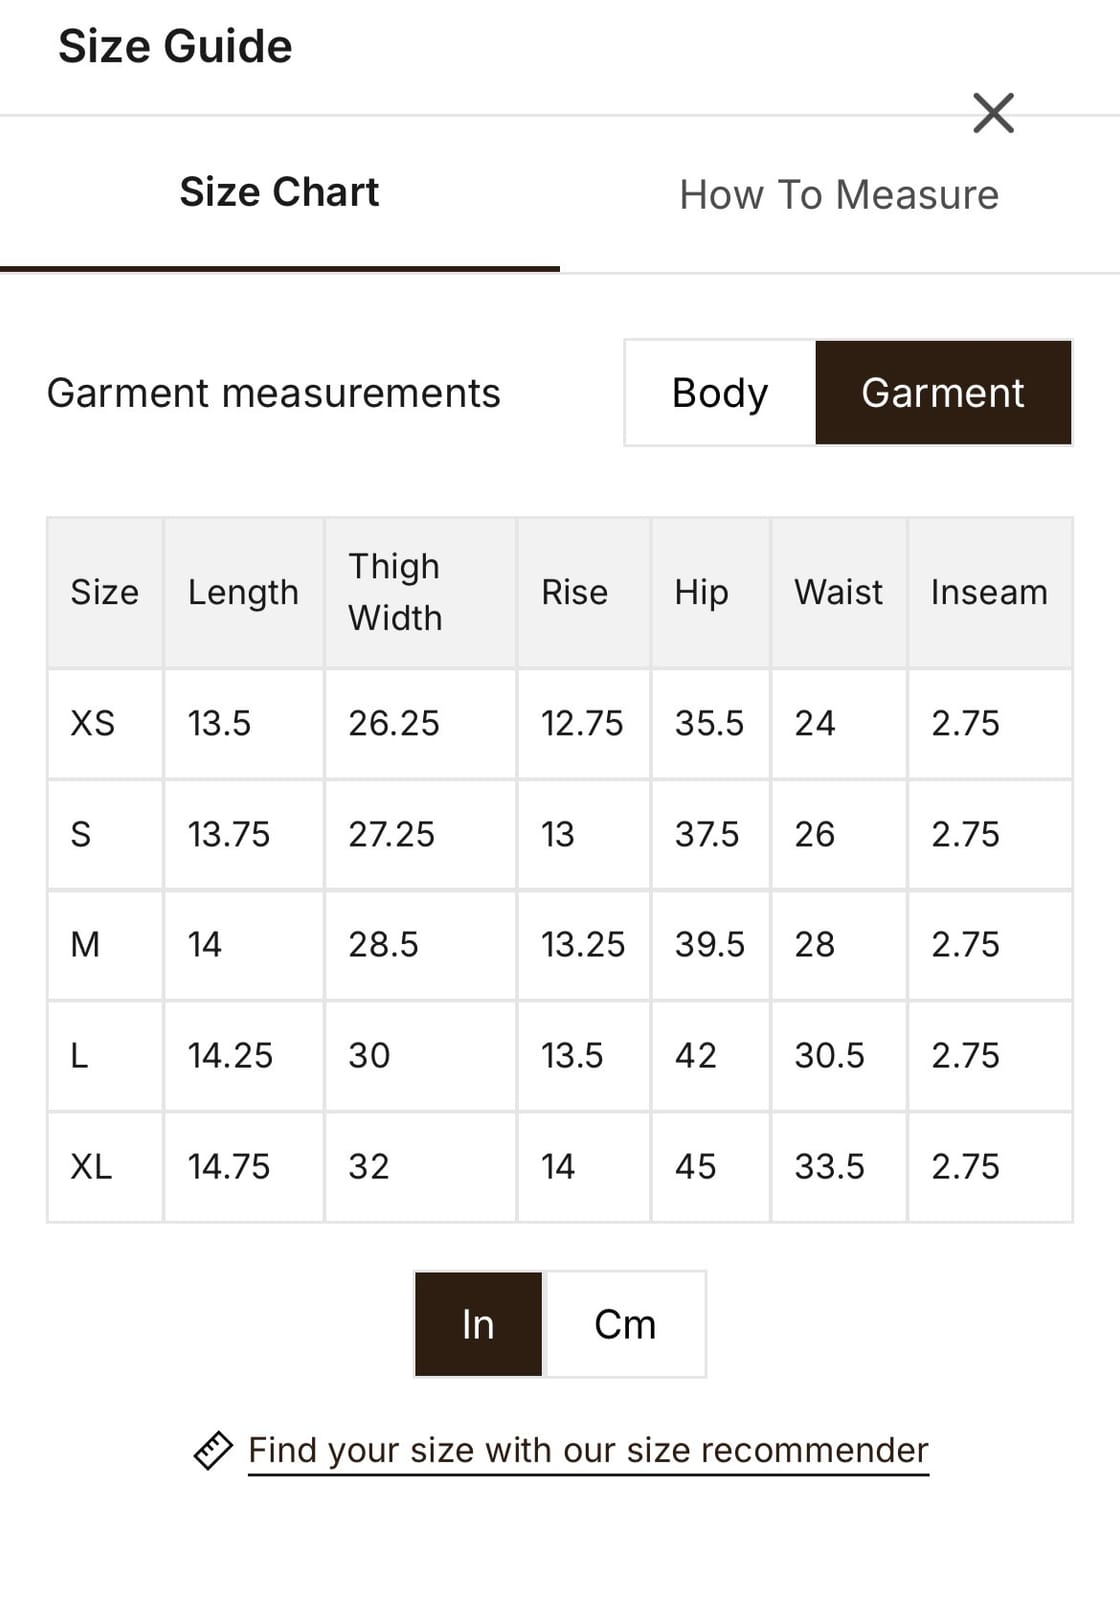Click the ruler icon by size recommender
This screenshot has height=1600, width=1120.
[x=212, y=1450]
